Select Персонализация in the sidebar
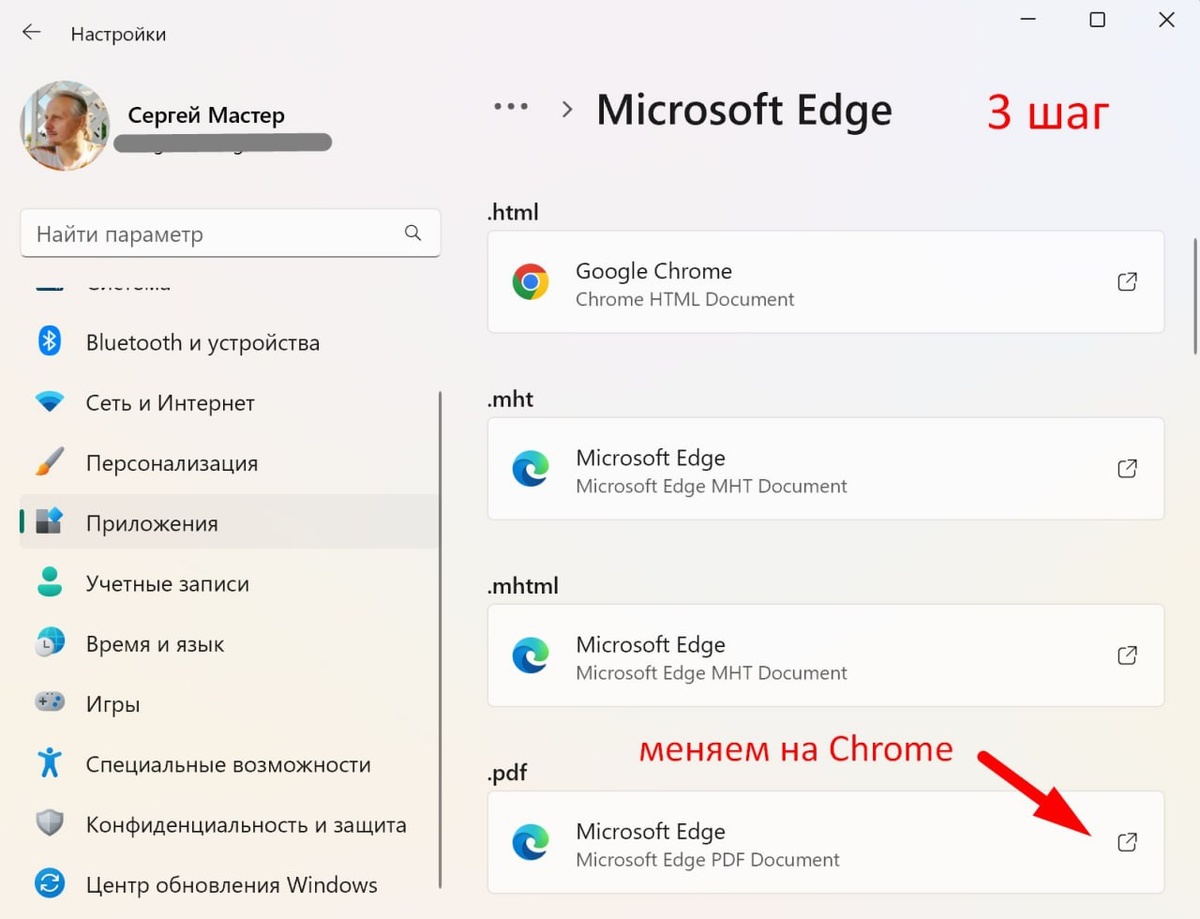Viewport: 1200px width, 919px height. click(171, 463)
